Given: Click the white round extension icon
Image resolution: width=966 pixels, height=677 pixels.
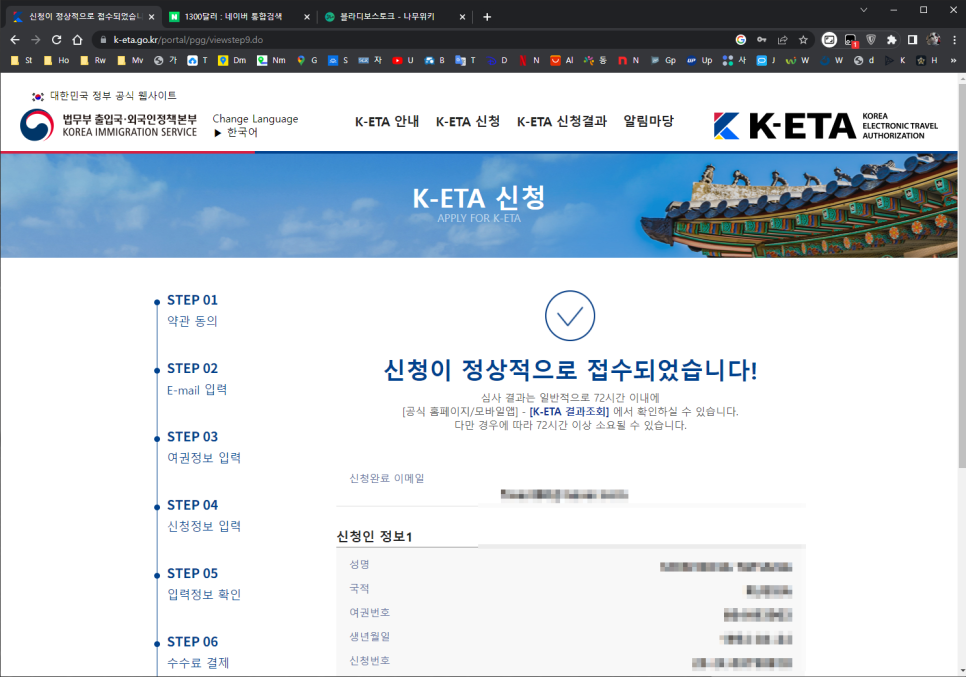Looking at the screenshot, I should (829, 39).
